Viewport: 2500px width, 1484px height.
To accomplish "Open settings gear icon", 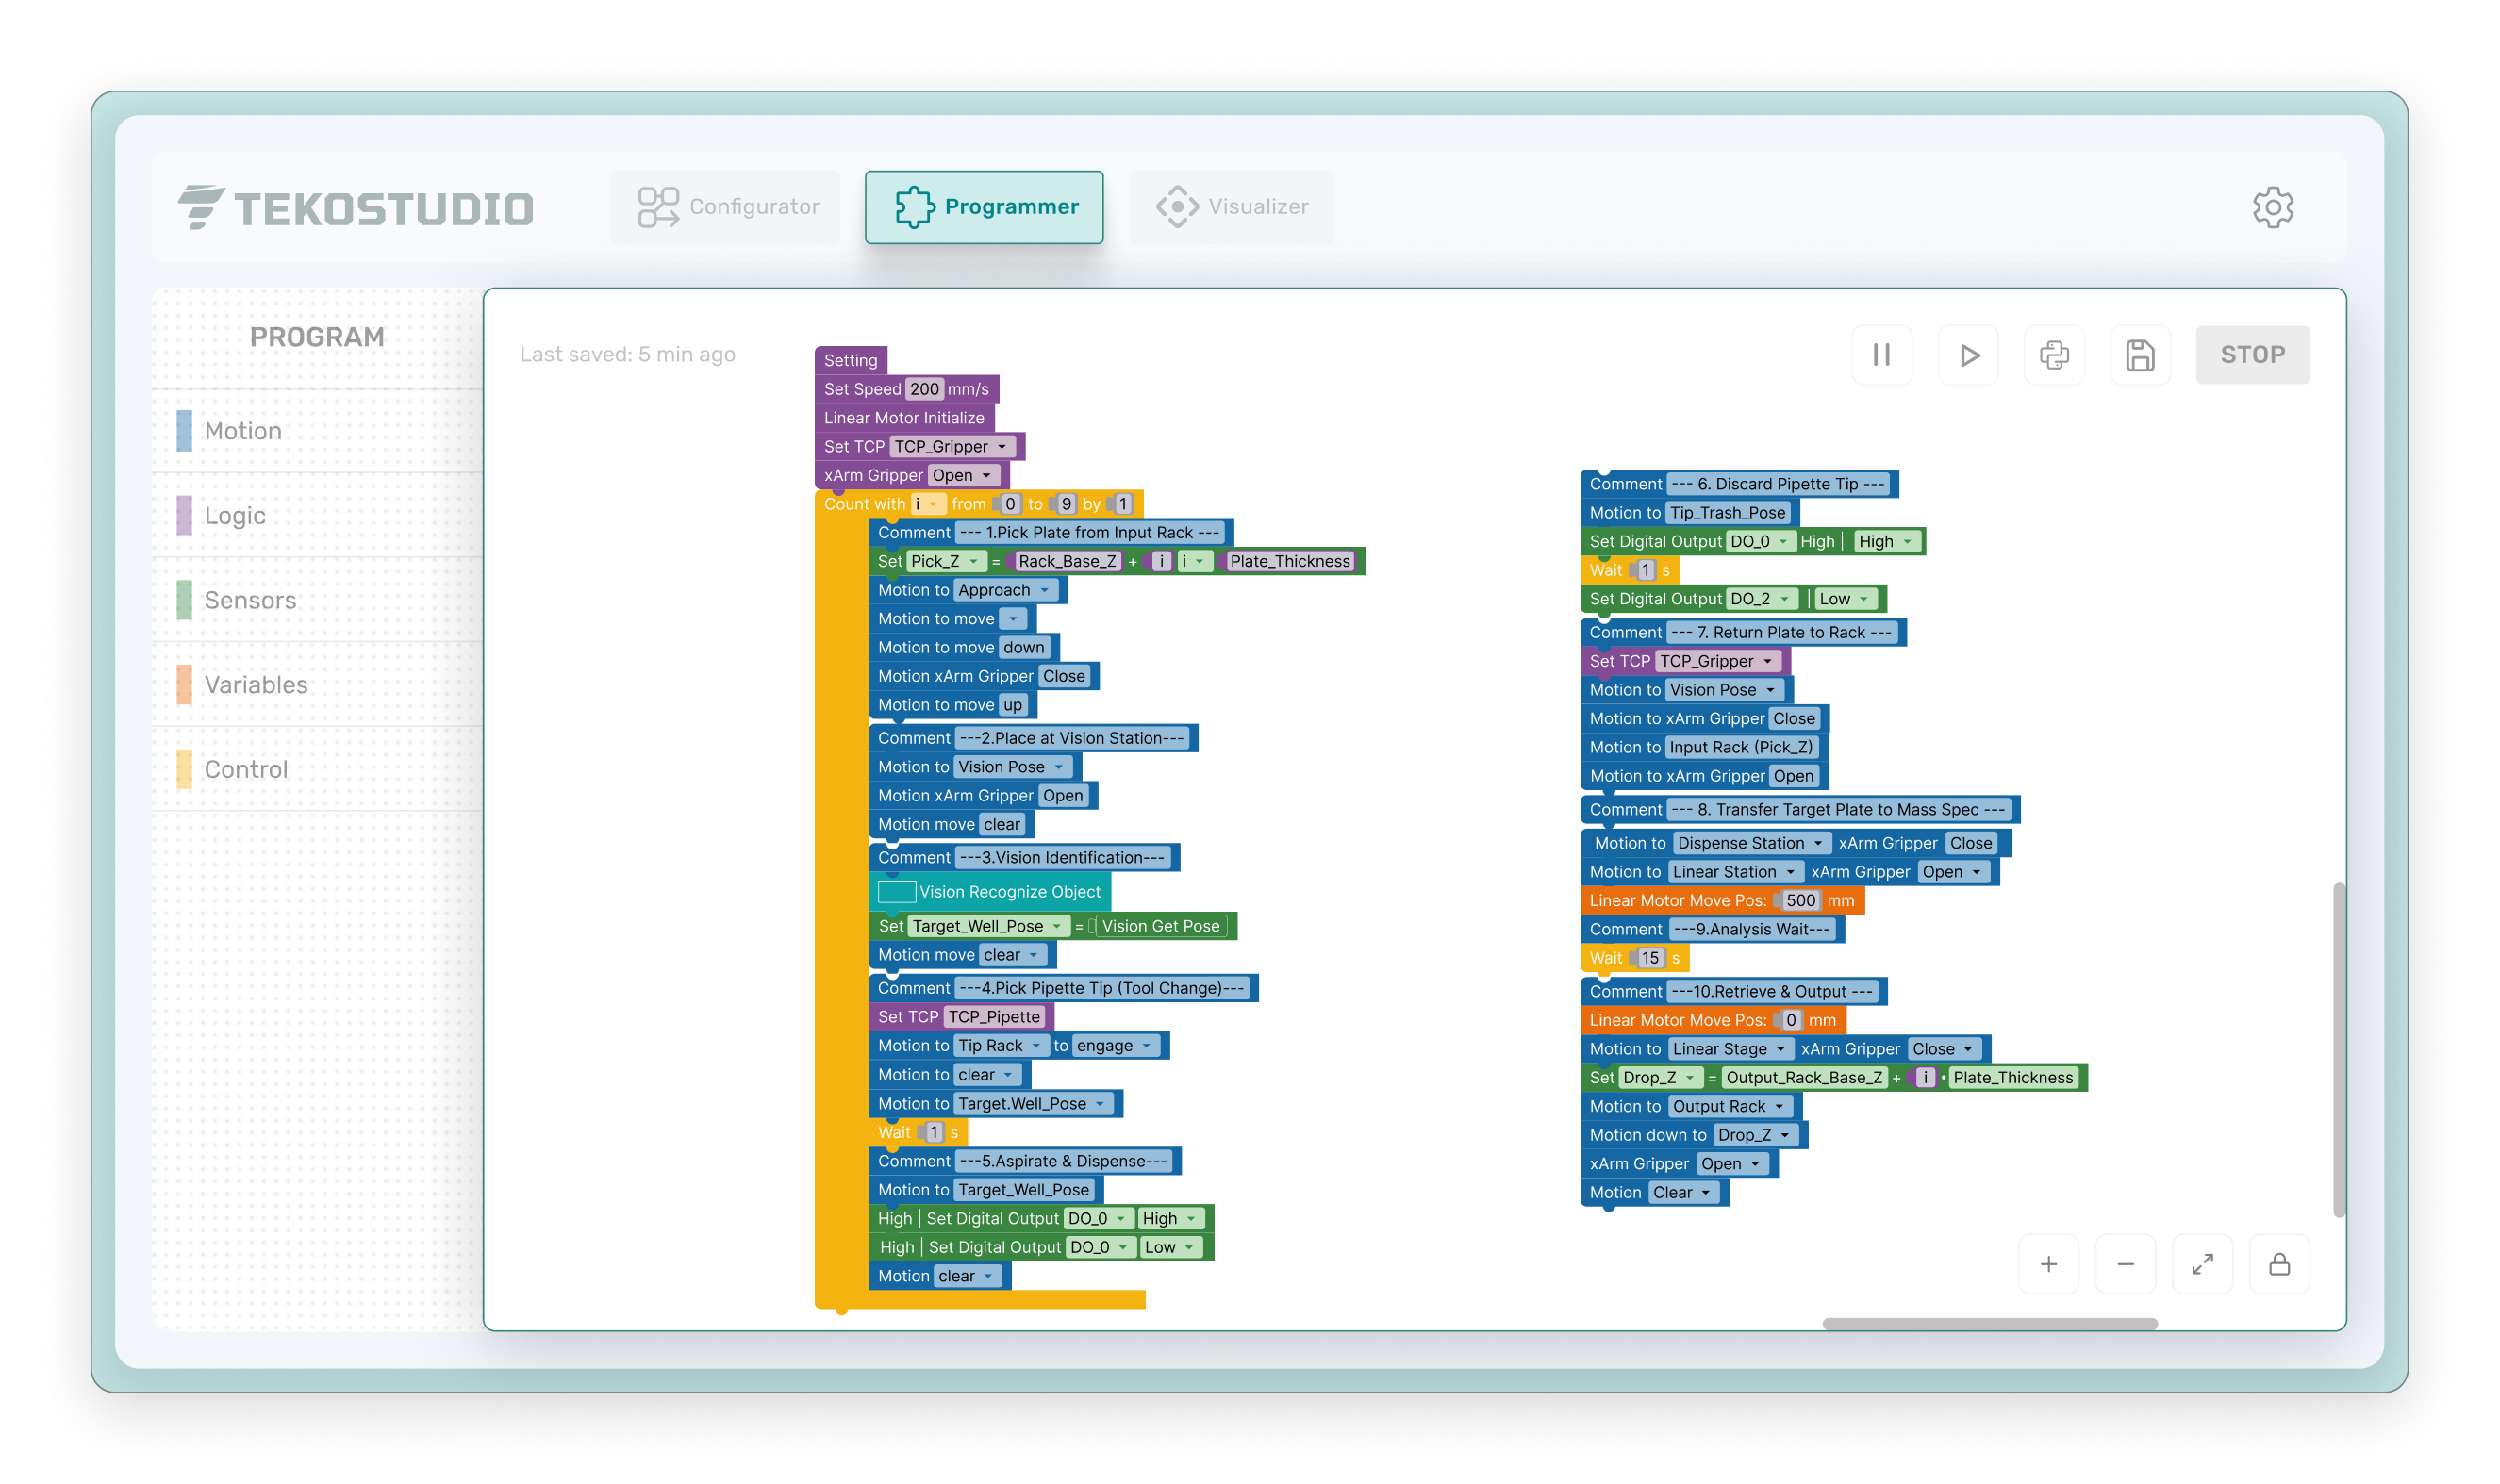I will point(2272,208).
